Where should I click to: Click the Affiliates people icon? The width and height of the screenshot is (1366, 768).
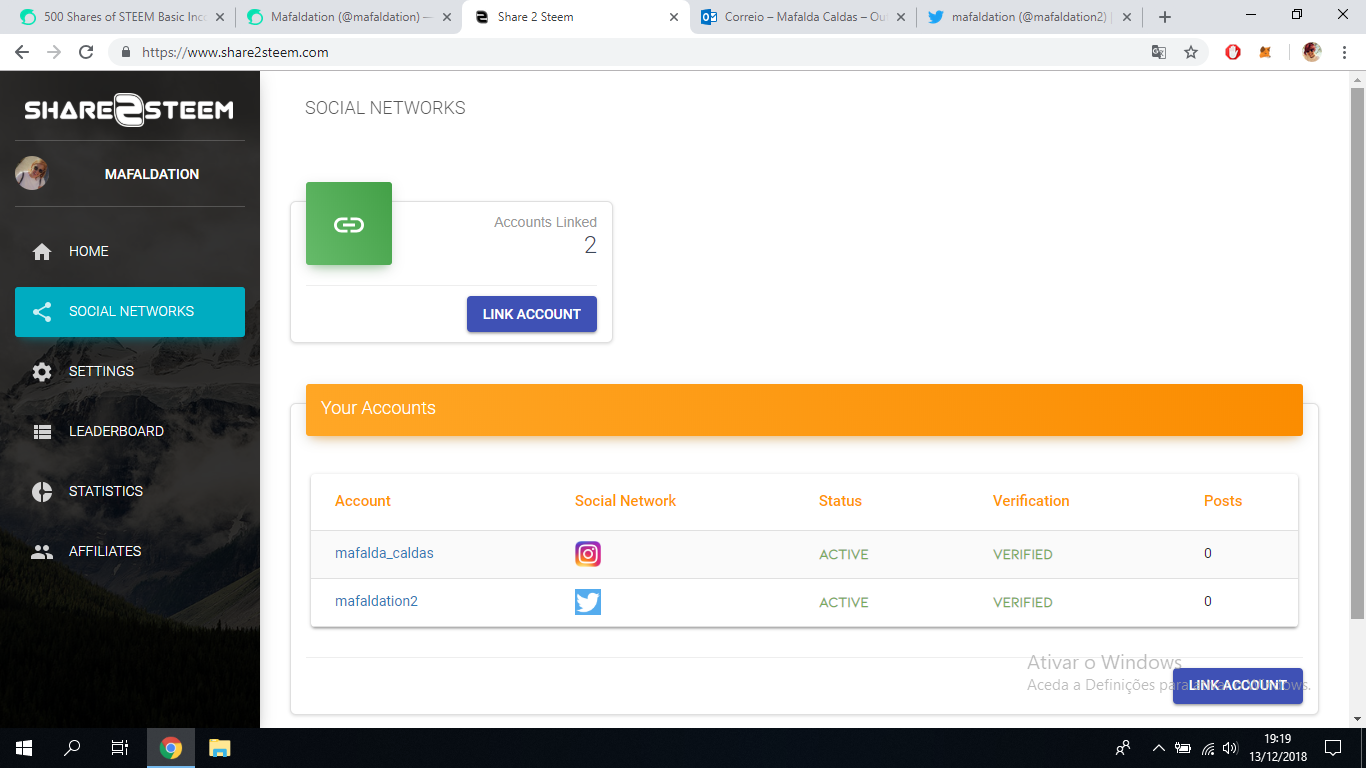click(42, 551)
